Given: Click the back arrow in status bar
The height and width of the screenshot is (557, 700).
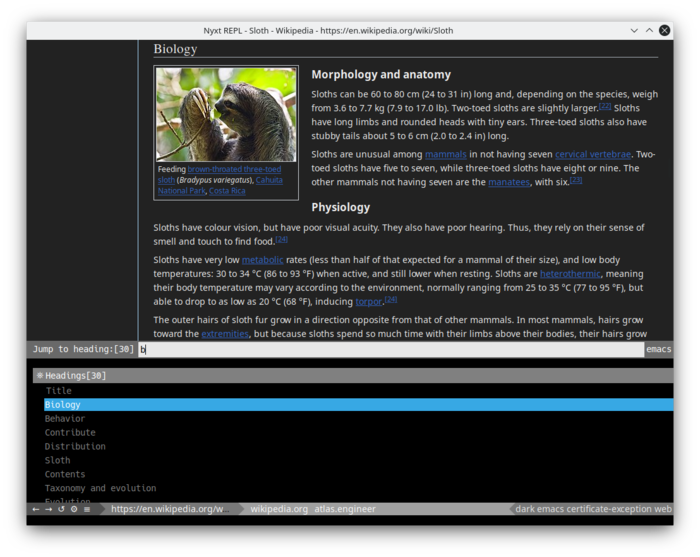Looking at the screenshot, I should pos(36,509).
